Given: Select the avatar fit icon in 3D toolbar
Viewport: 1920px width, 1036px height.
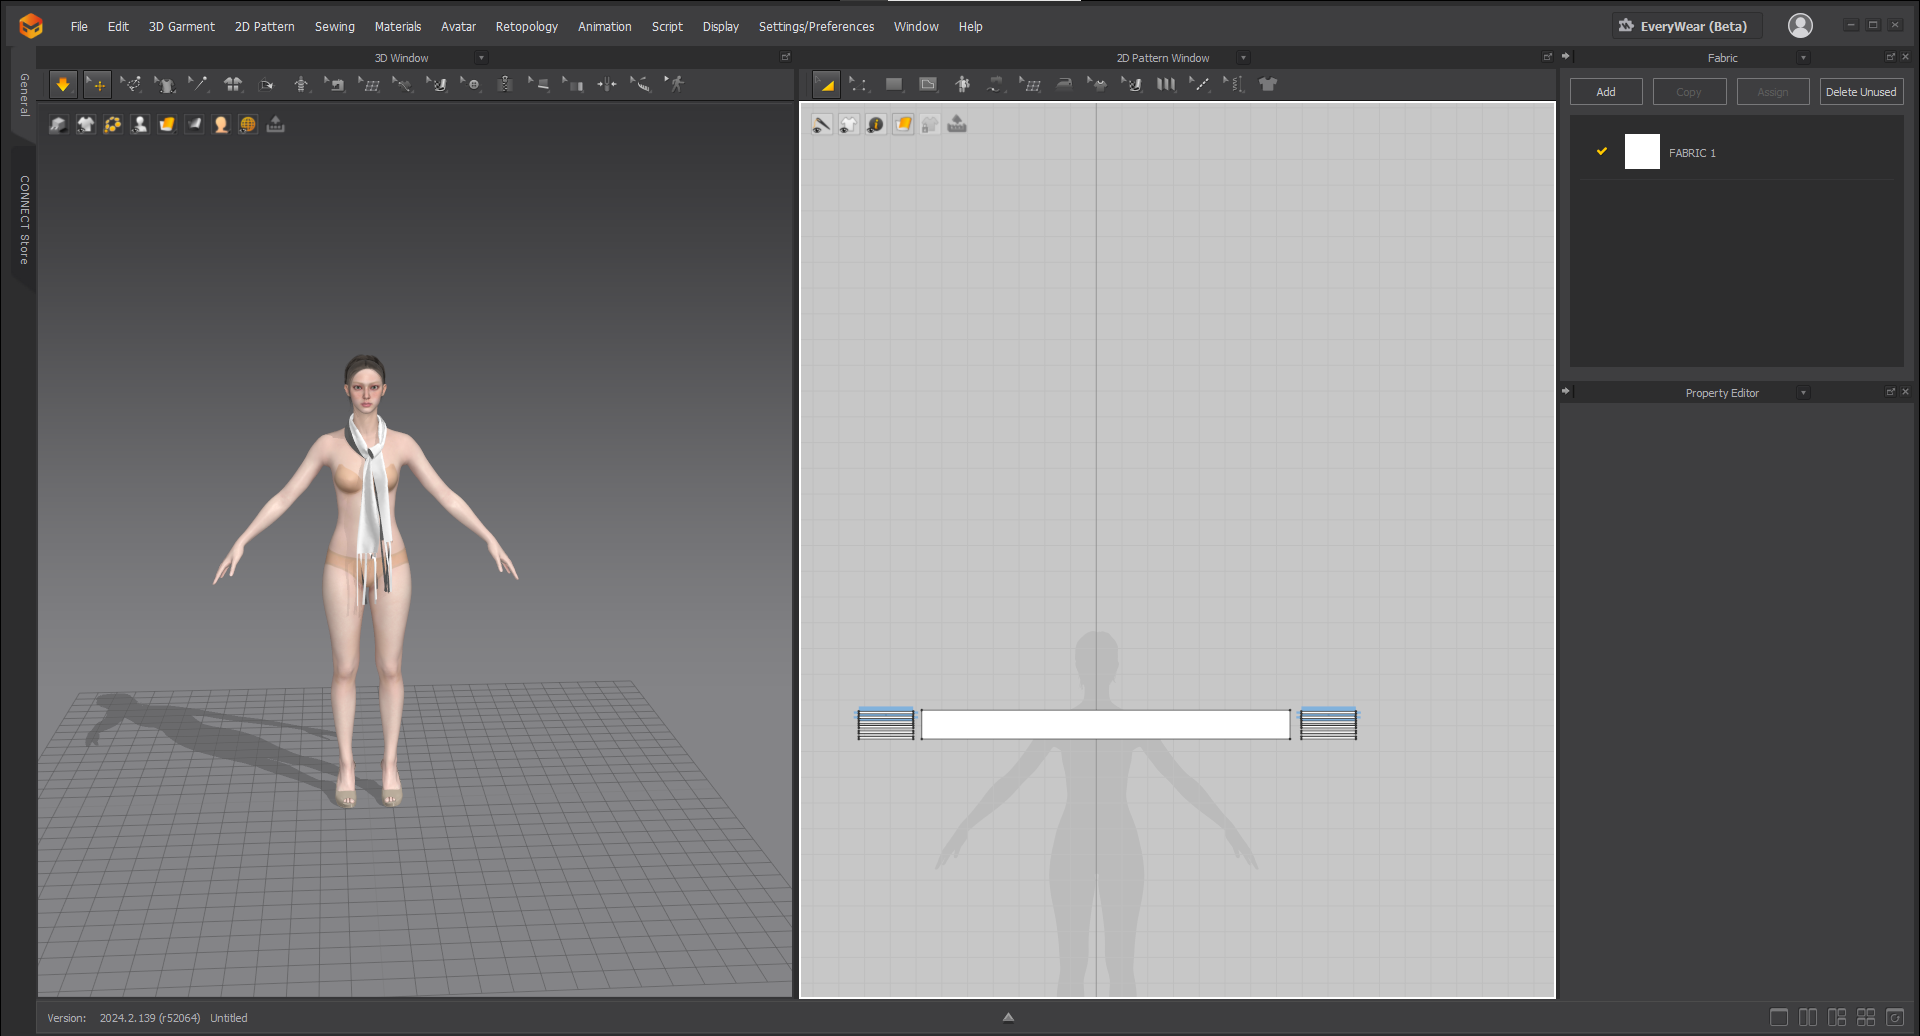Looking at the screenshot, I should click(301, 85).
